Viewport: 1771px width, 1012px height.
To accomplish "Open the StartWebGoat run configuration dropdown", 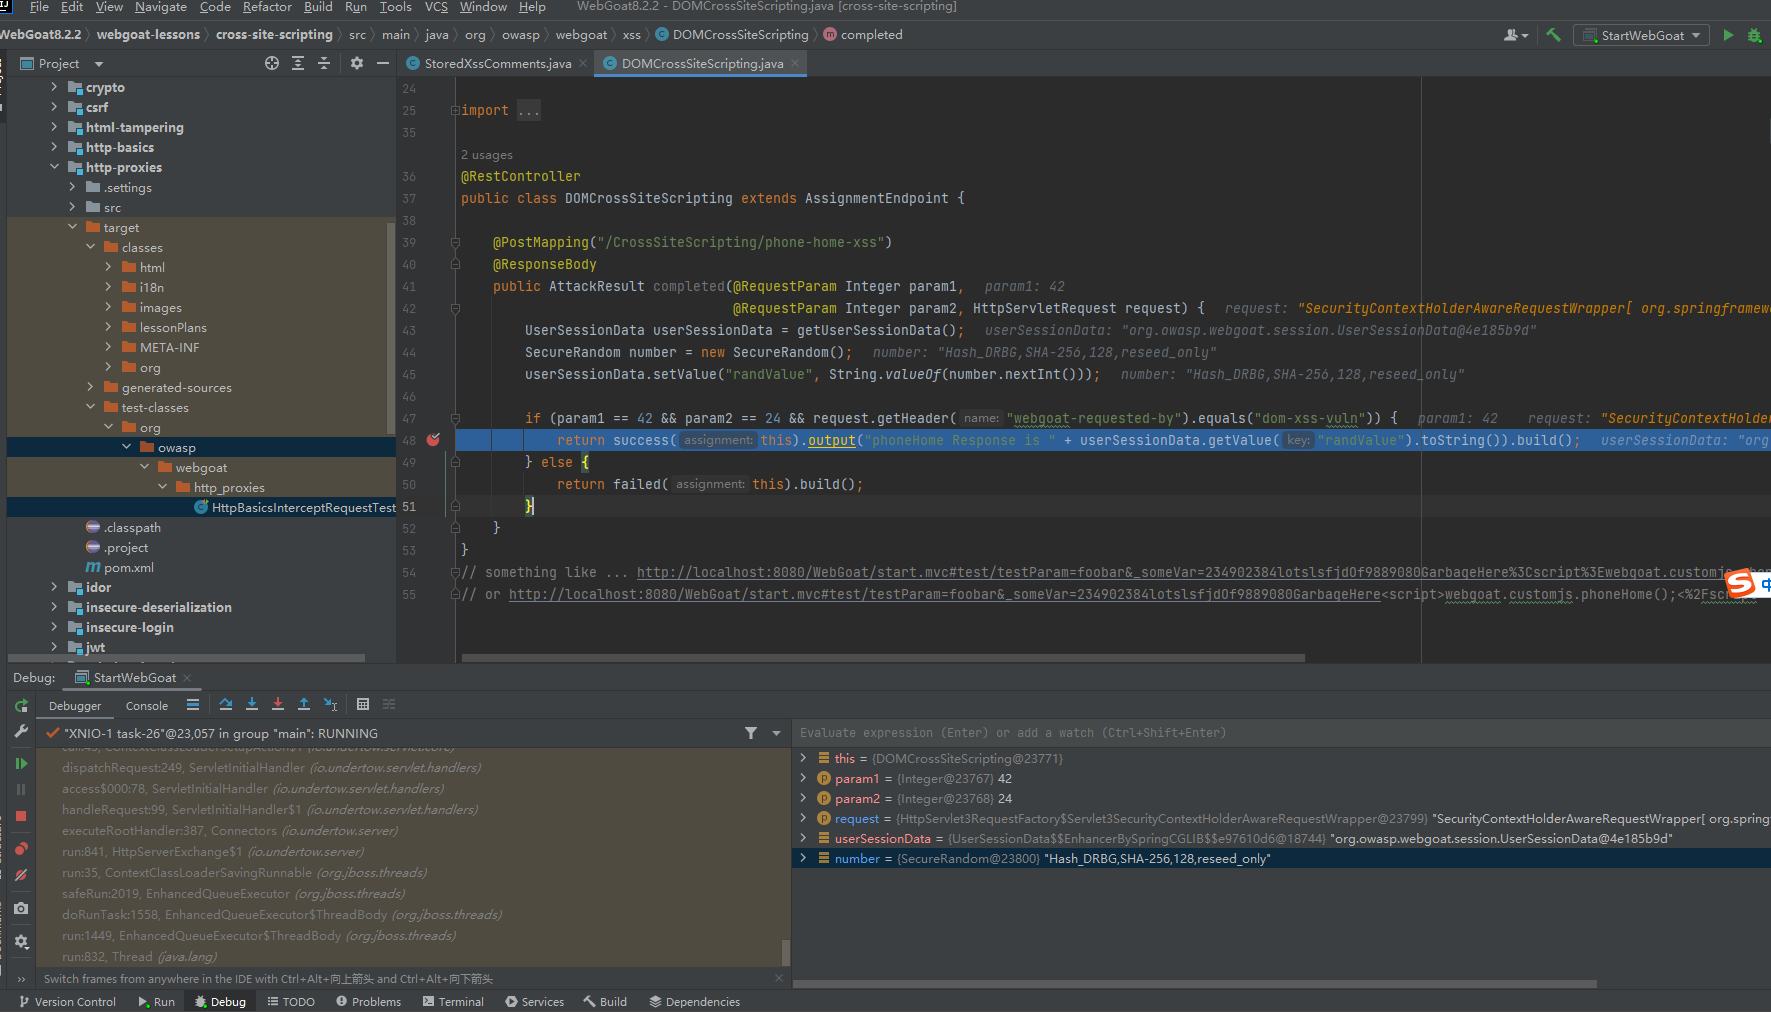I will pyautogui.click(x=1642, y=35).
